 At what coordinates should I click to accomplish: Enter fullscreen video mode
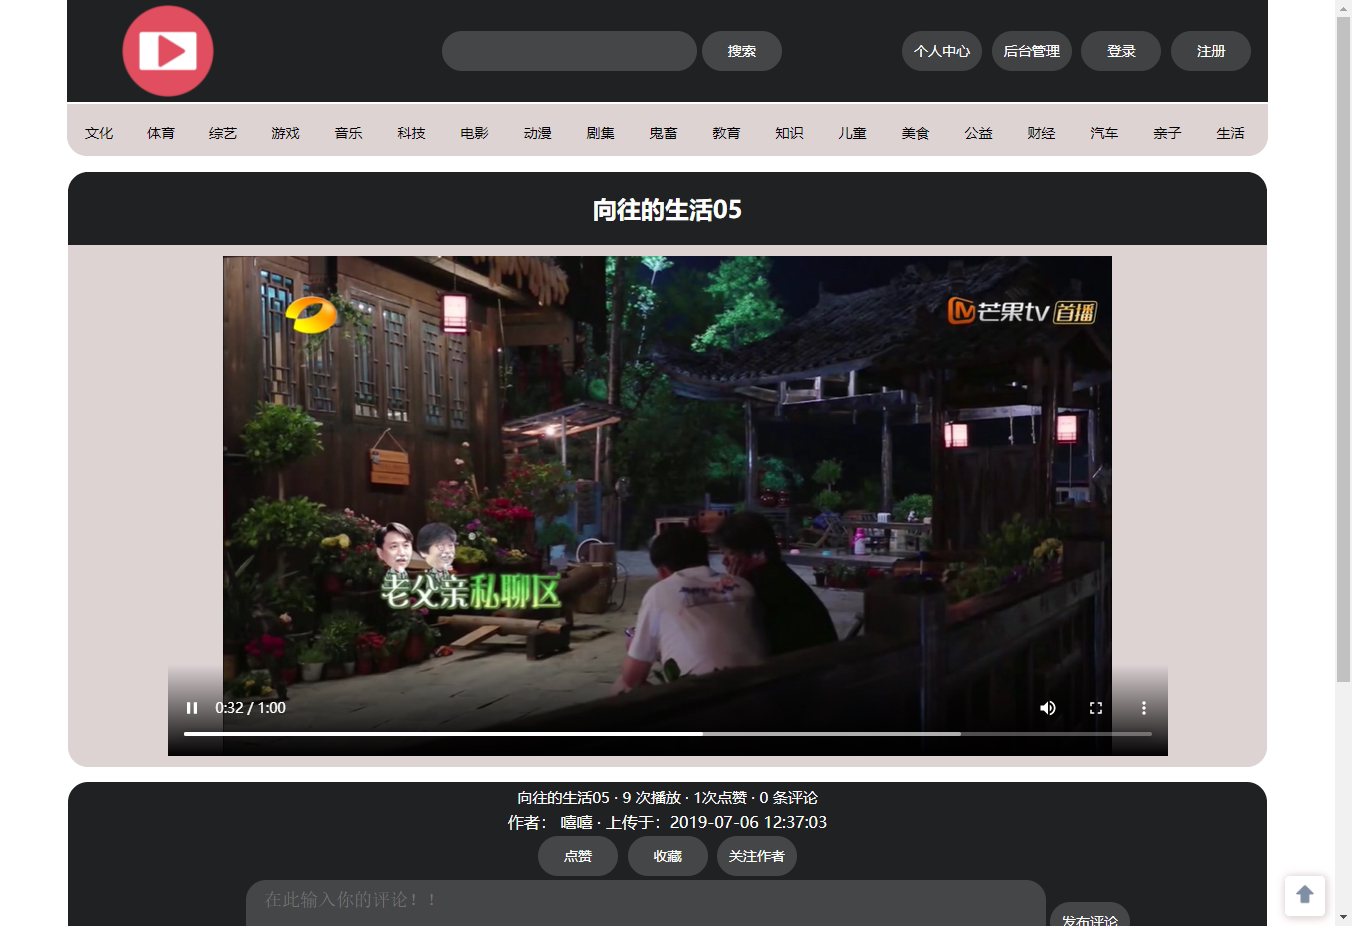point(1096,708)
